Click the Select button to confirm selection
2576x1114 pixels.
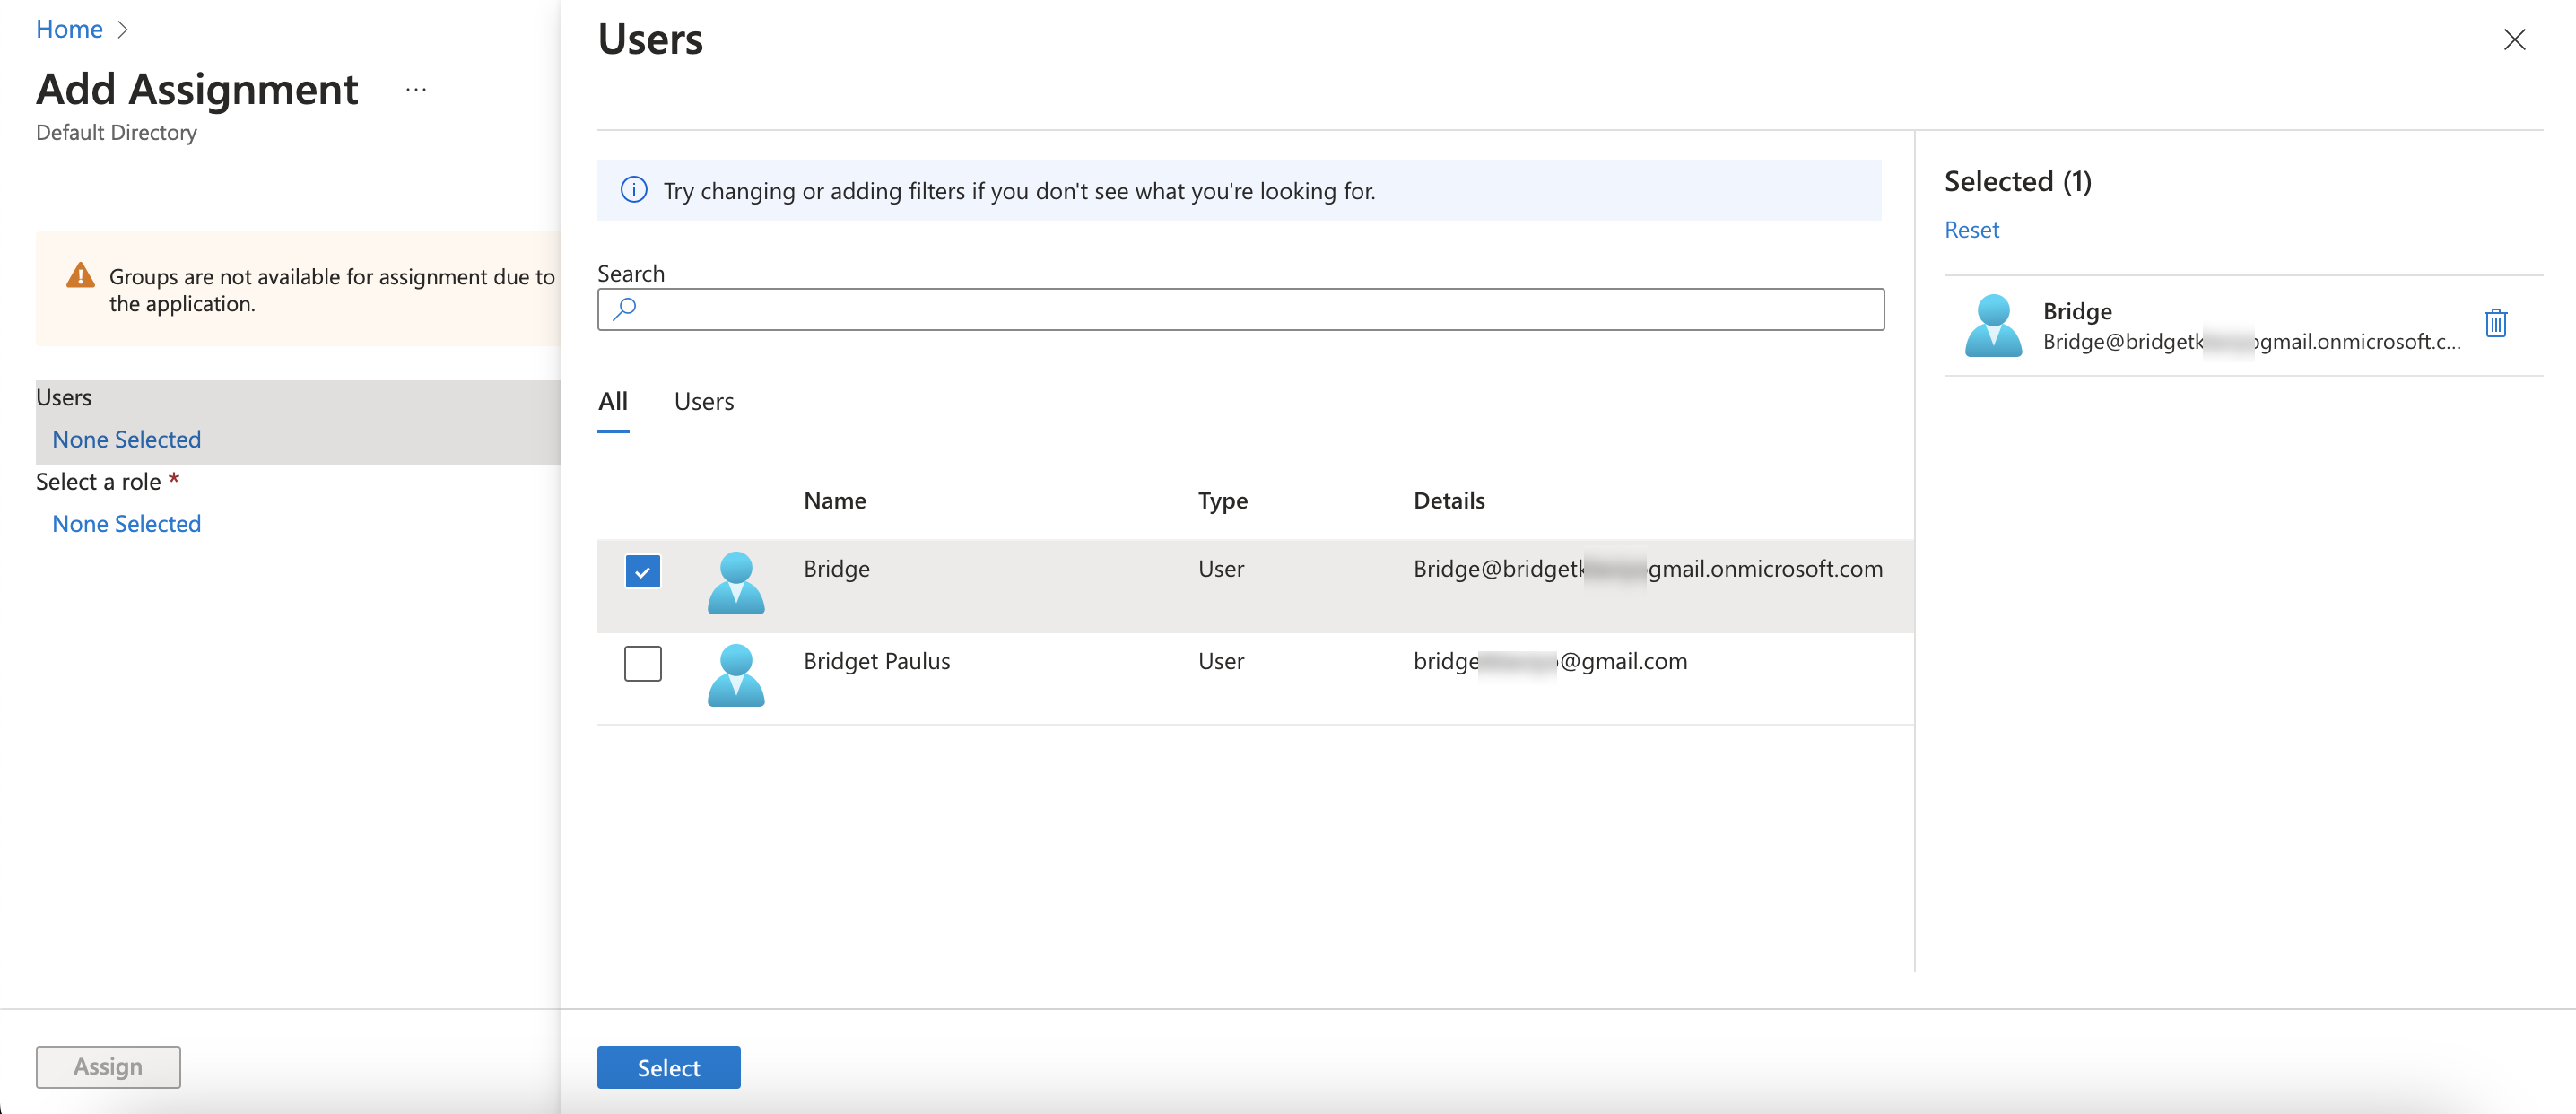[x=668, y=1066]
